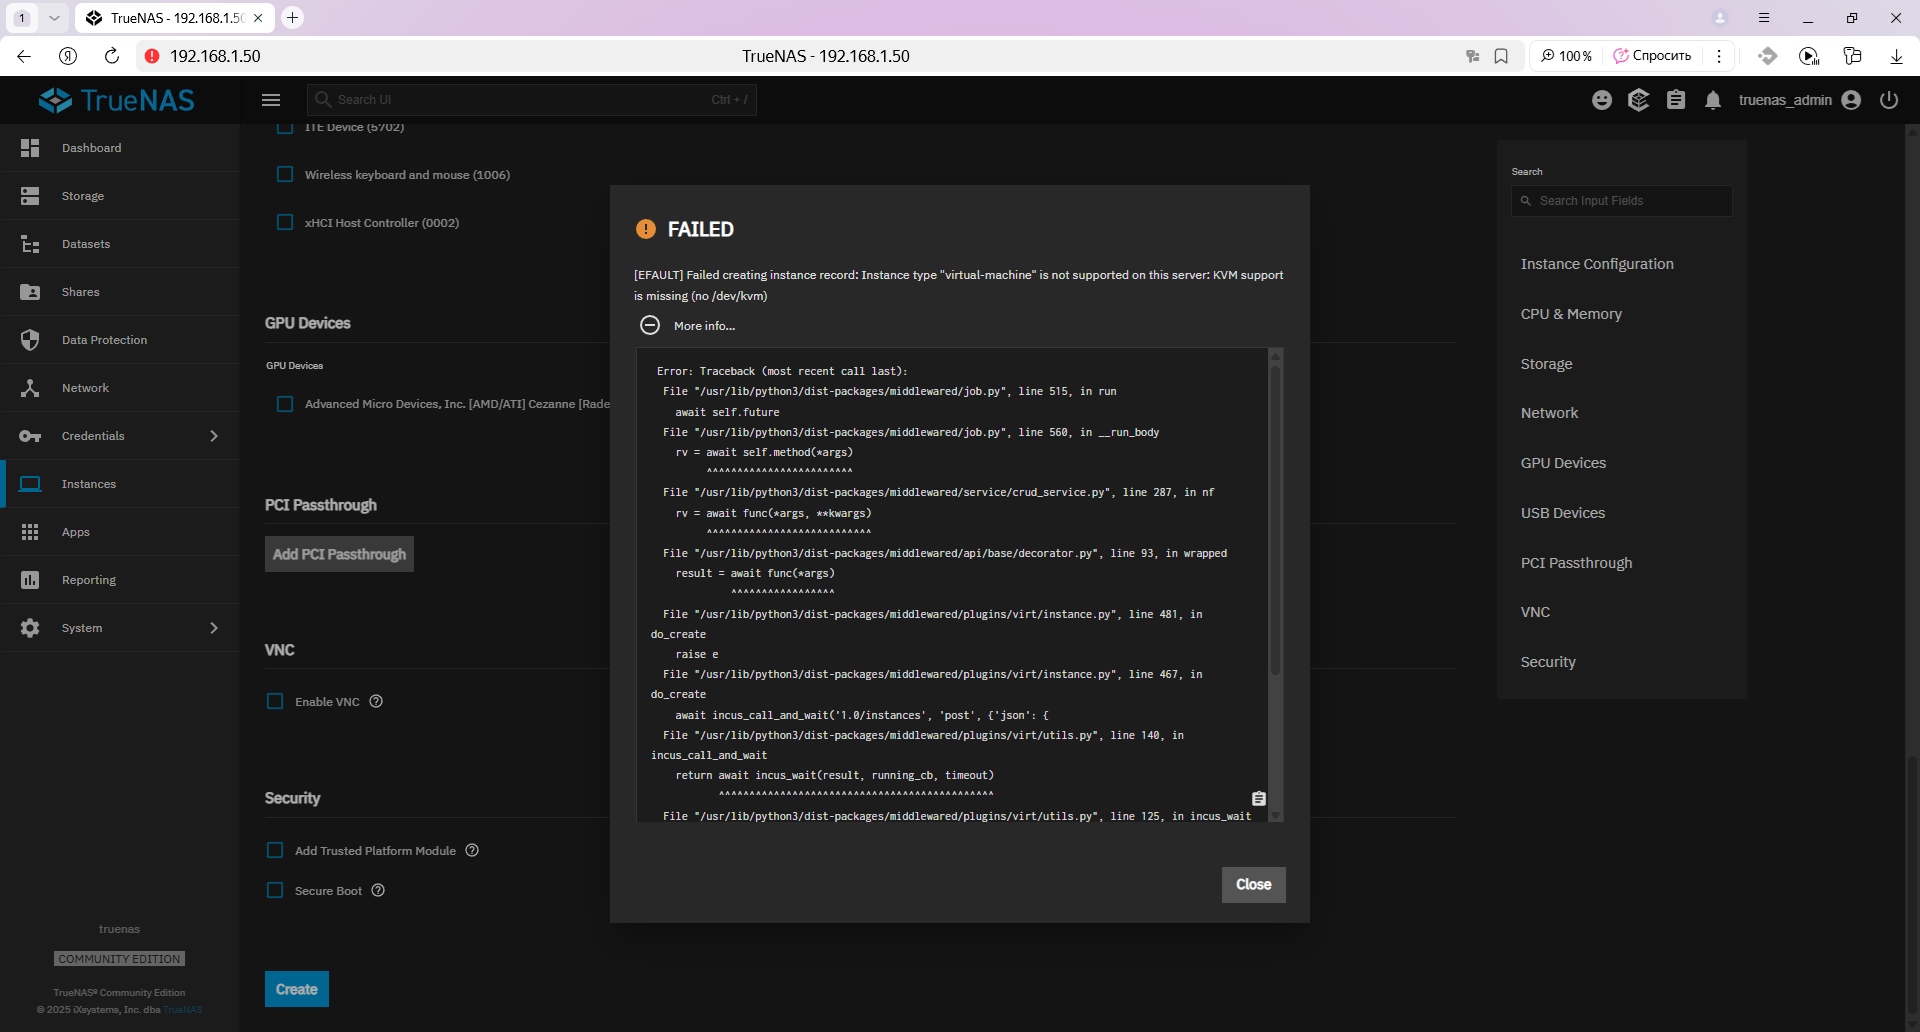Expand the Credentials submenu arrow
The width and height of the screenshot is (1920, 1032).
click(x=214, y=436)
